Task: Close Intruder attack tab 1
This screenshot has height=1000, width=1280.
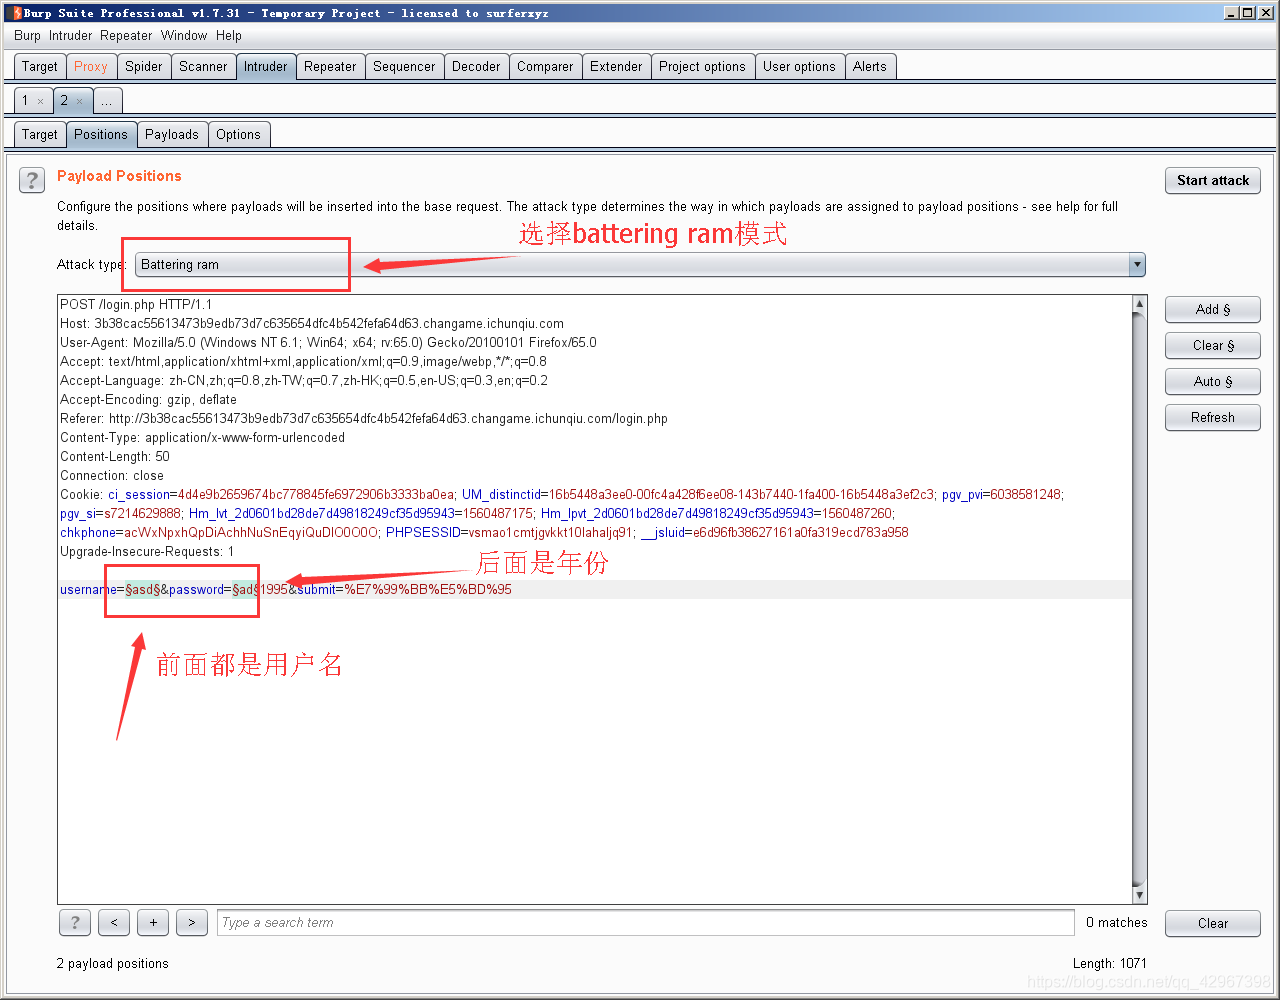Action: (x=40, y=101)
